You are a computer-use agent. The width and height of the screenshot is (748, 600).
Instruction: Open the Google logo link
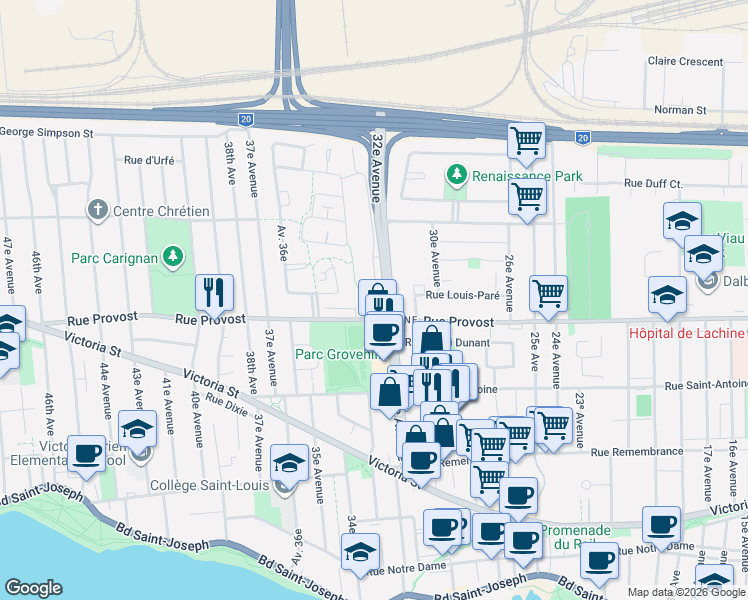click(34, 588)
